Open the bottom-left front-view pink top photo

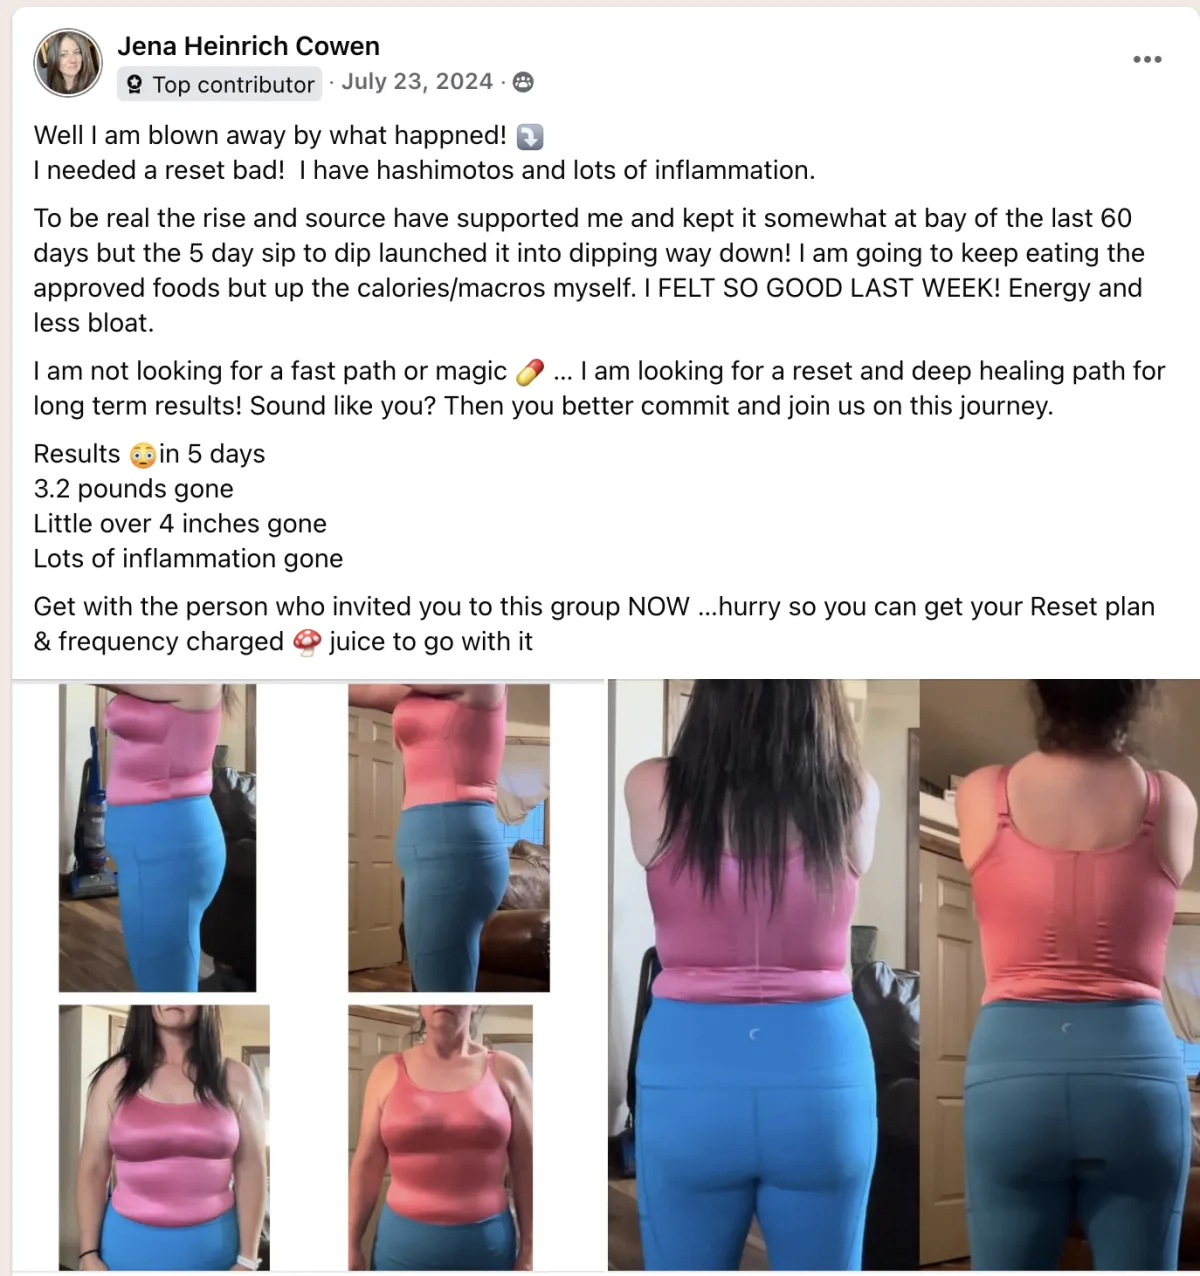coord(164,1138)
